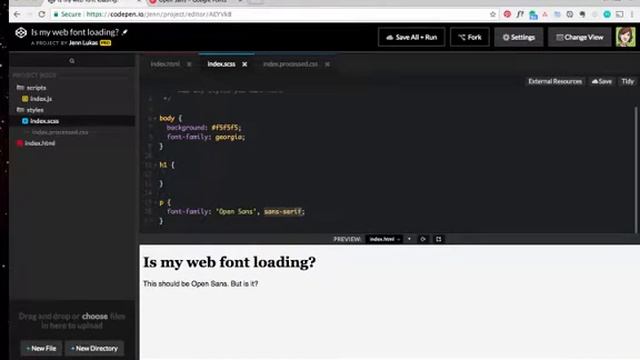Reload the browser page
This screenshot has height=360, width=640.
click(42, 14)
